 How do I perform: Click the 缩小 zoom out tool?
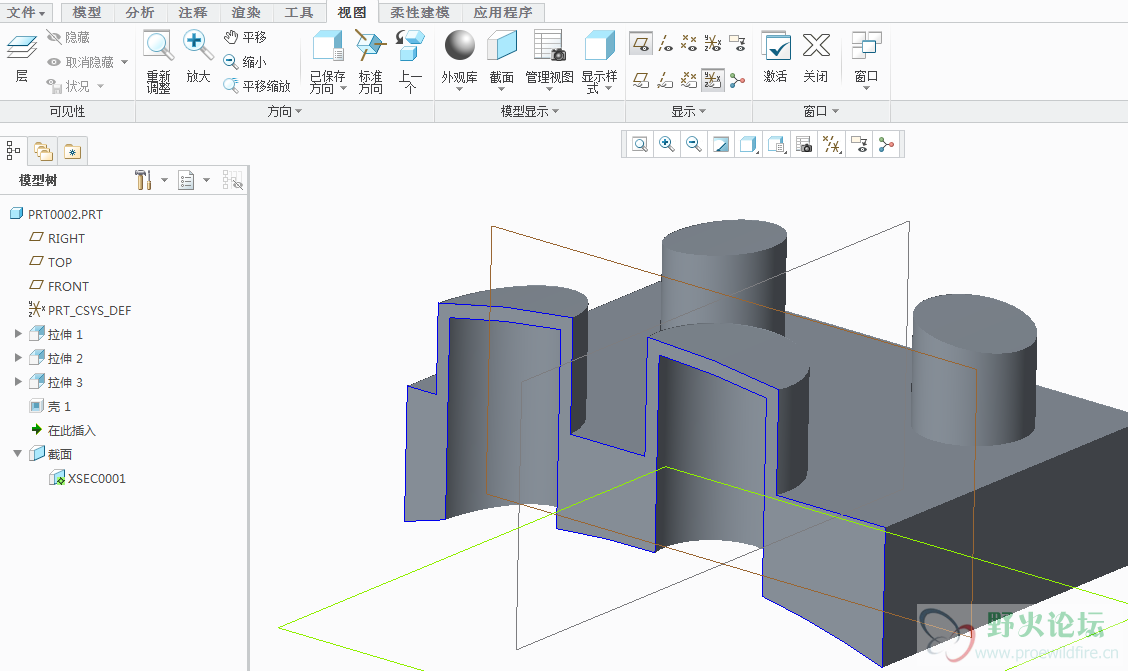[245, 62]
